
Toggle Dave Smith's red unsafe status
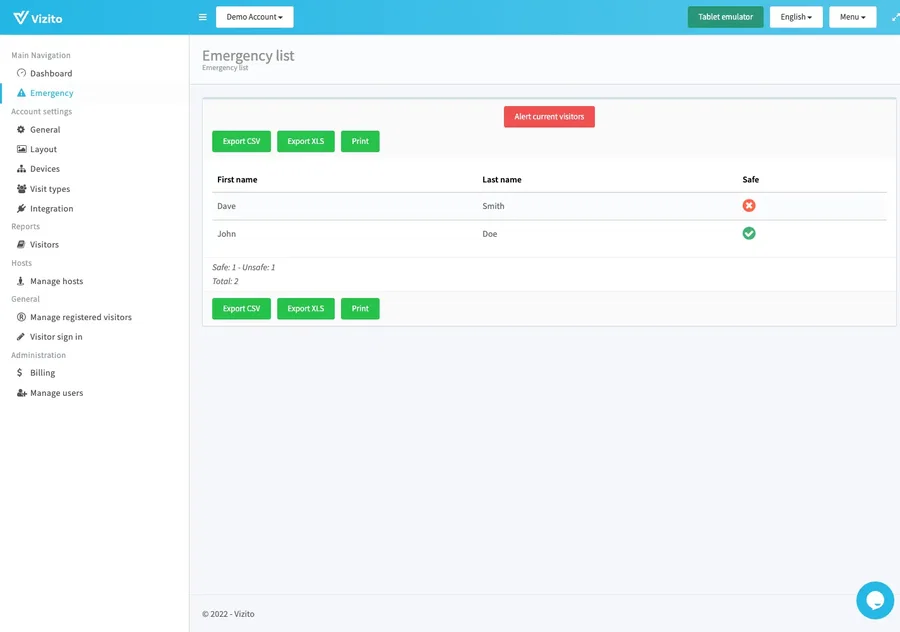749,206
